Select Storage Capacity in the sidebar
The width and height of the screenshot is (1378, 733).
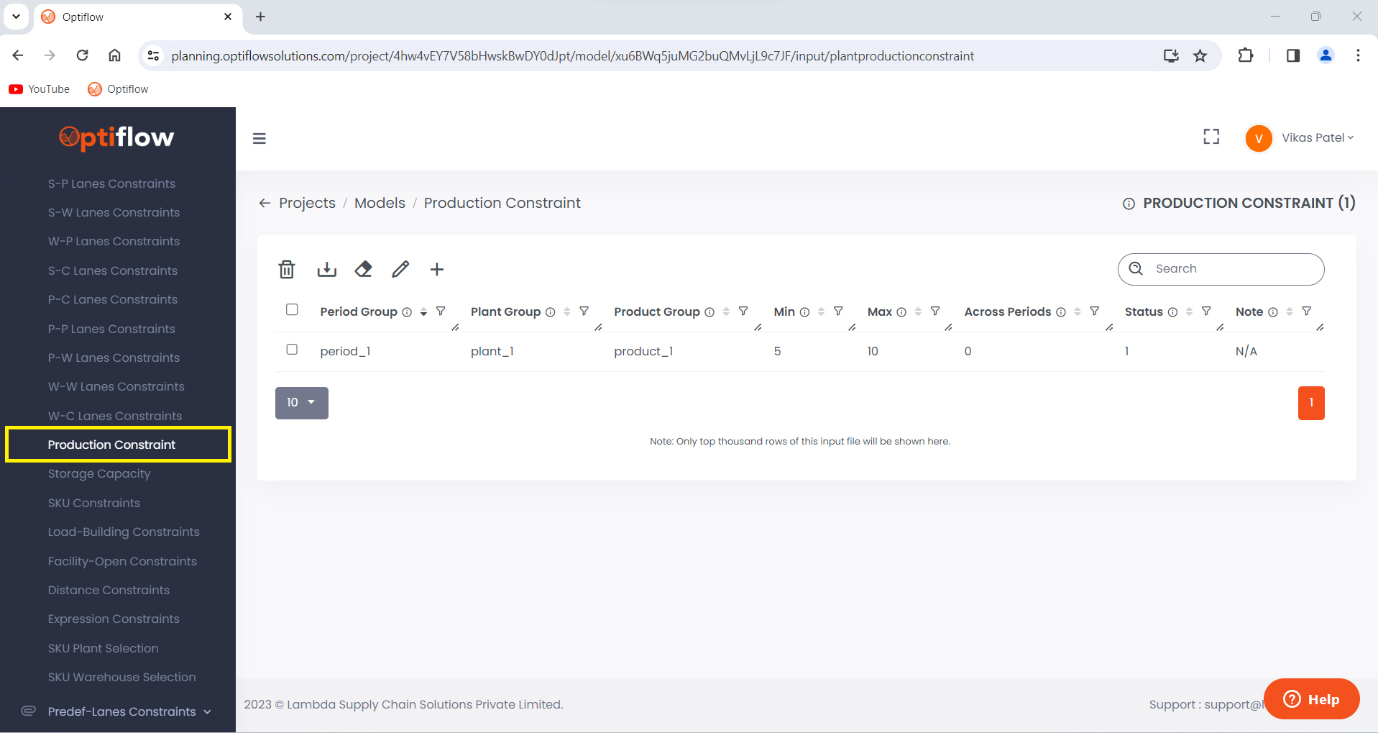tap(99, 473)
